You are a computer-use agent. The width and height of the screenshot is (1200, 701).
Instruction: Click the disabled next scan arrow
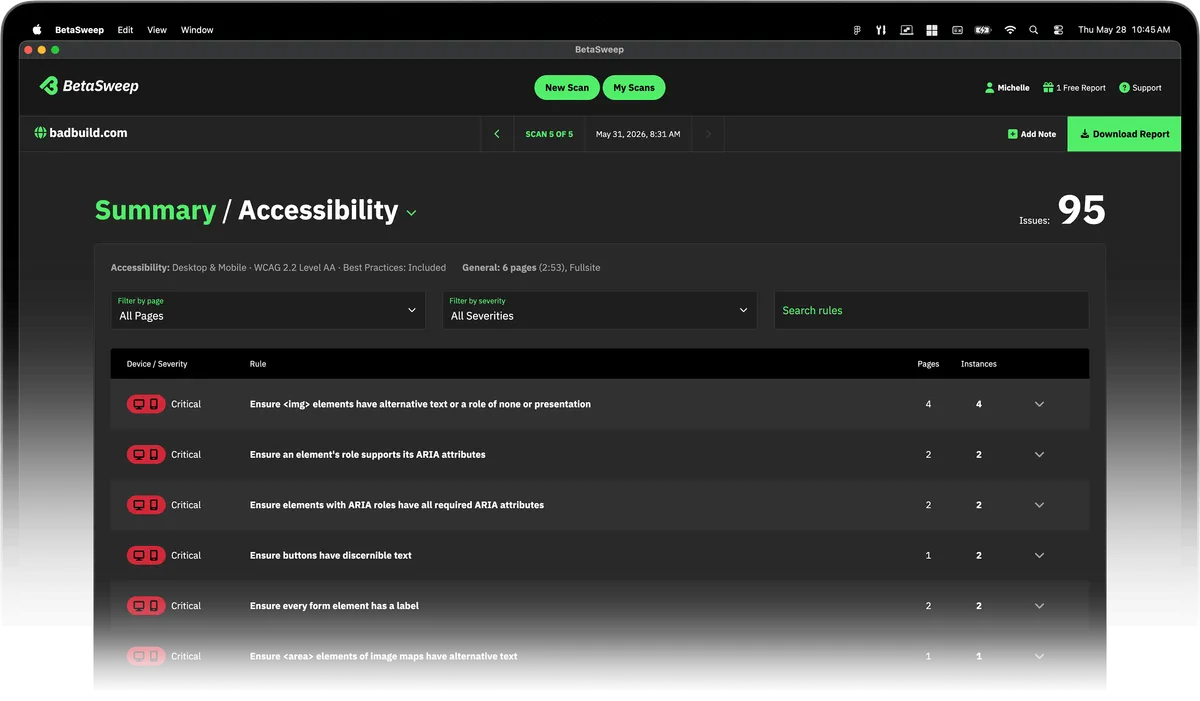708,134
